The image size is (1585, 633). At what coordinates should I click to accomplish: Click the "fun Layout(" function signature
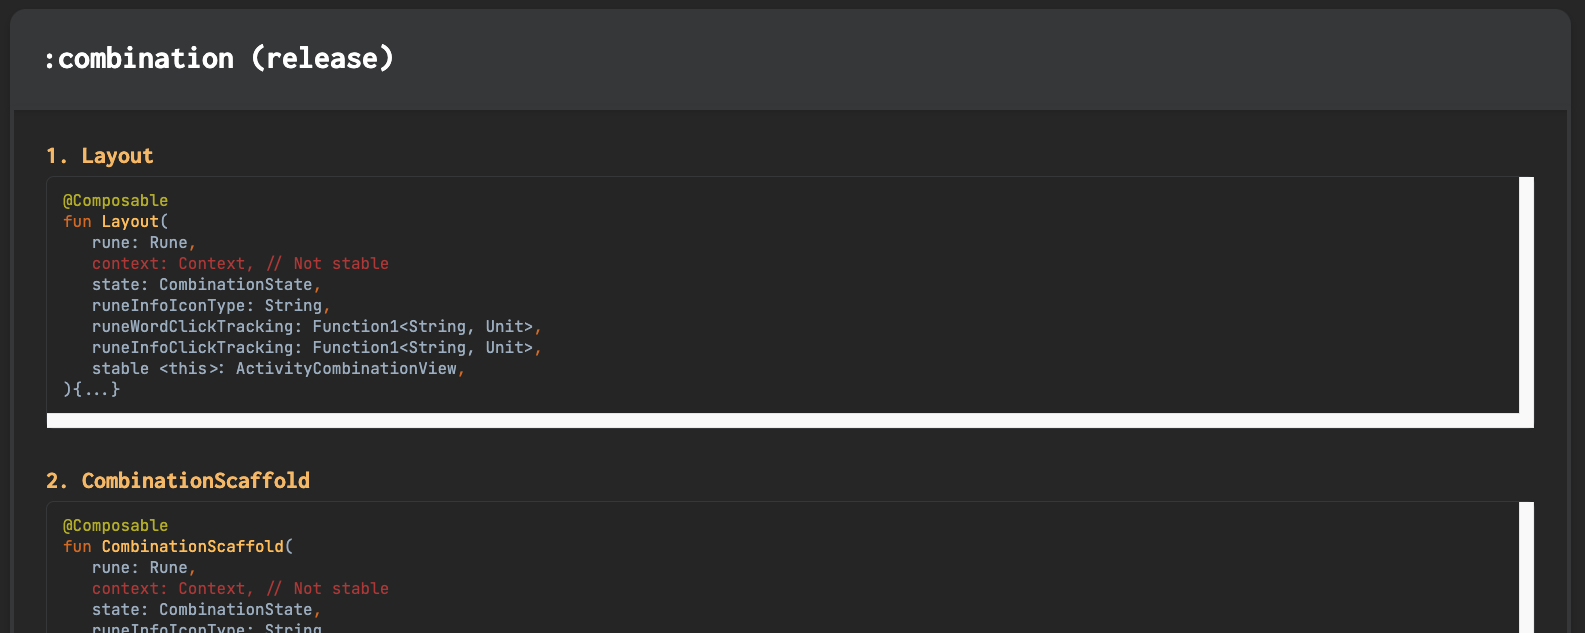116,222
